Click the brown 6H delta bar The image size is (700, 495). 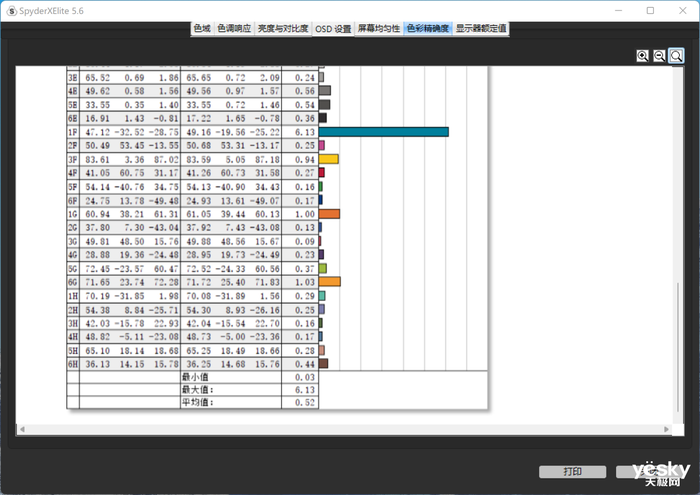pyautogui.click(x=324, y=363)
